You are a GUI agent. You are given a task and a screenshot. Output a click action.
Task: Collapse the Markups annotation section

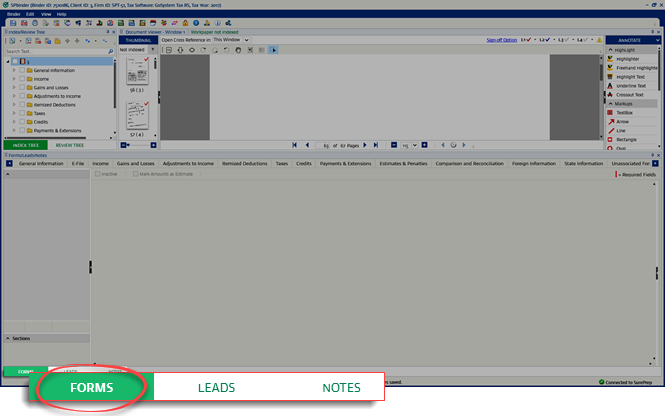click(611, 104)
